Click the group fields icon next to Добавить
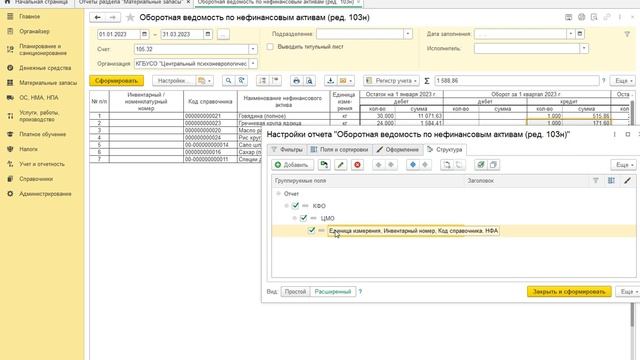The width and height of the screenshot is (640, 360). point(324,165)
